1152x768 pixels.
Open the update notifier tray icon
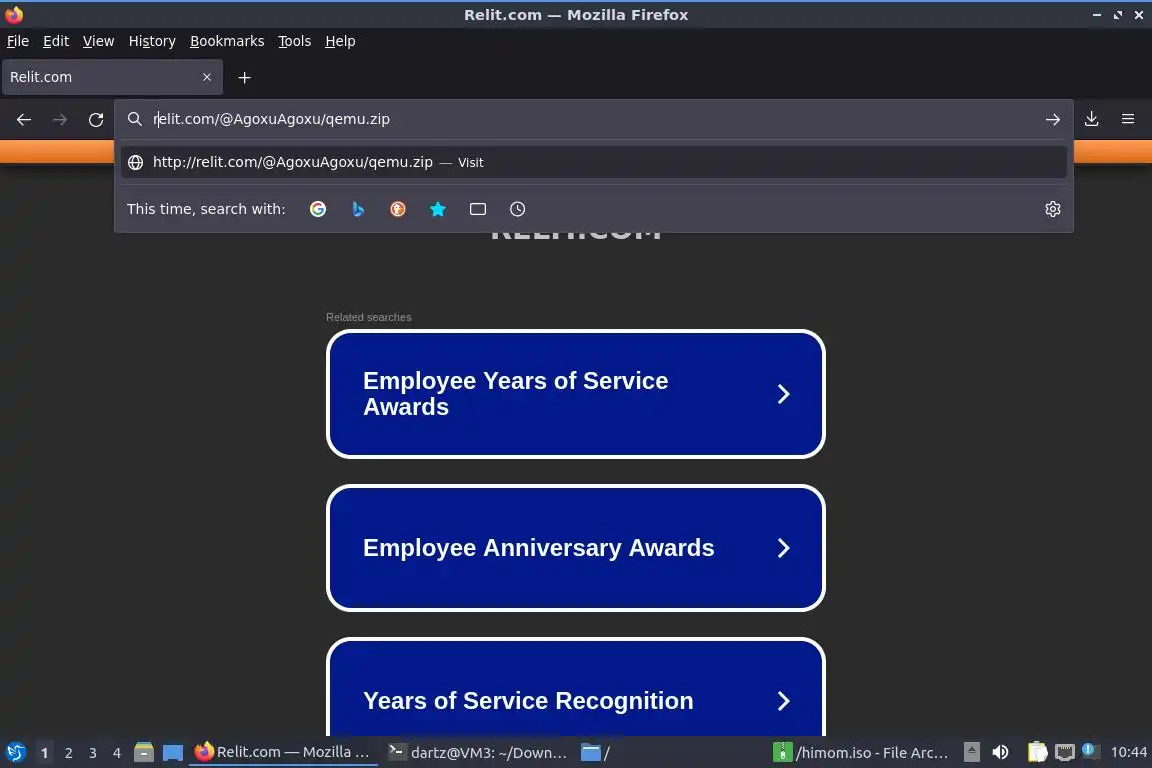[1090, 751]
